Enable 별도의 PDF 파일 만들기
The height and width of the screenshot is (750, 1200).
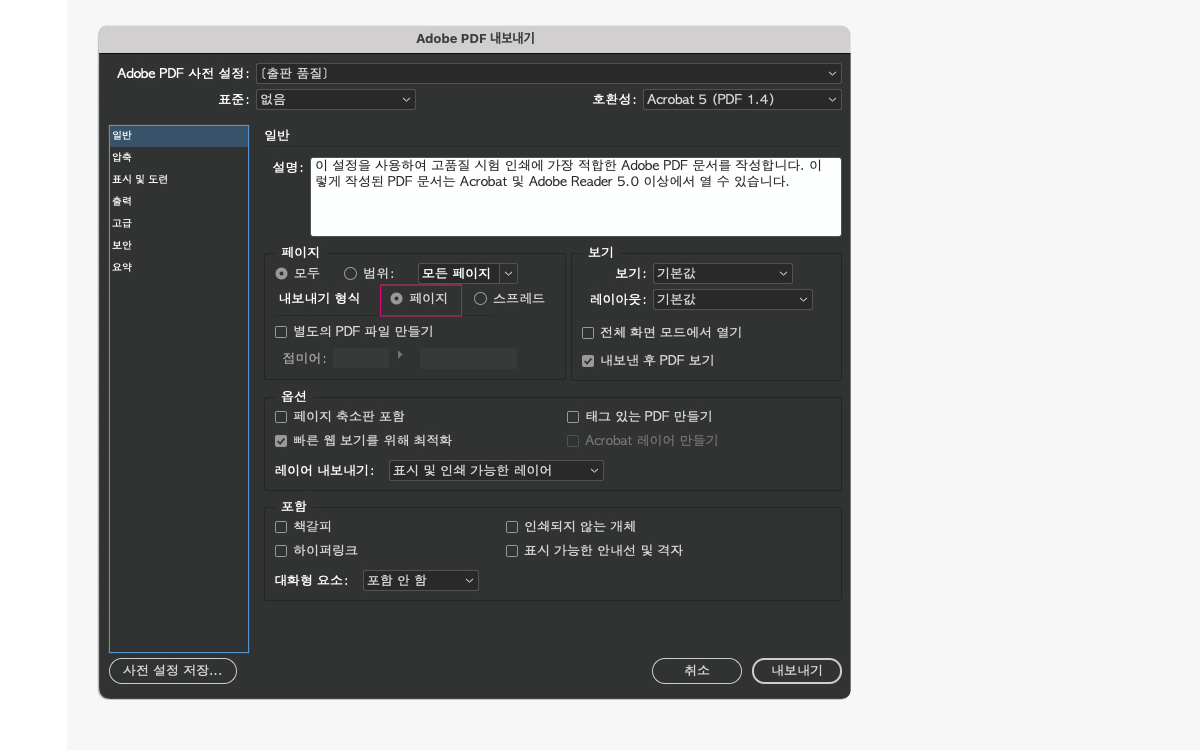click(x=281, y=332)
